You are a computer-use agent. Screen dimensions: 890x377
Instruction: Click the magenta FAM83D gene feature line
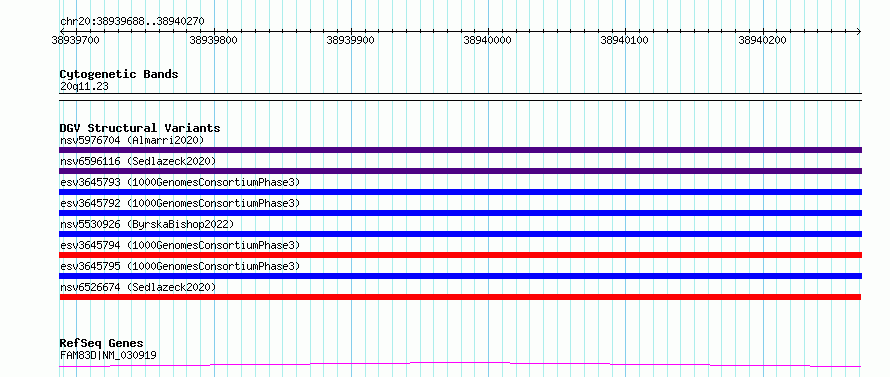point(460,364)
